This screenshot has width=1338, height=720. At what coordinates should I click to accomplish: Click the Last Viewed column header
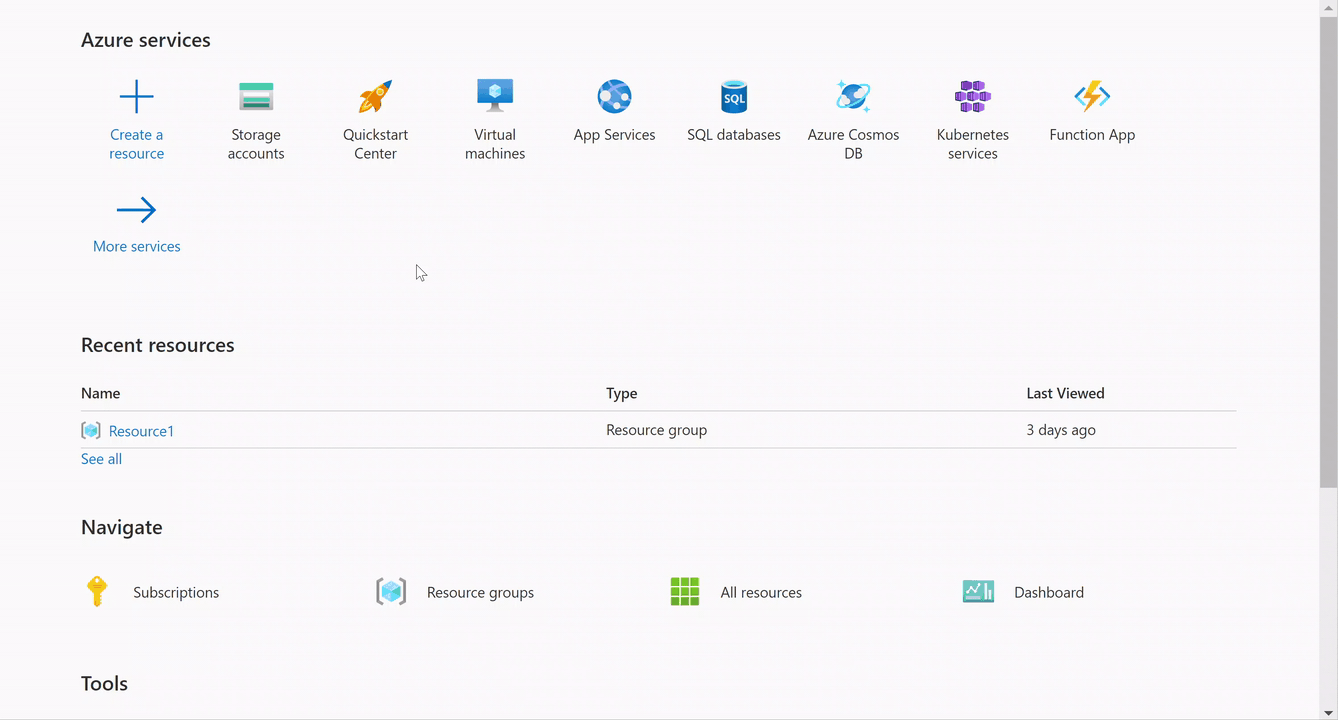click(1065, 393)
